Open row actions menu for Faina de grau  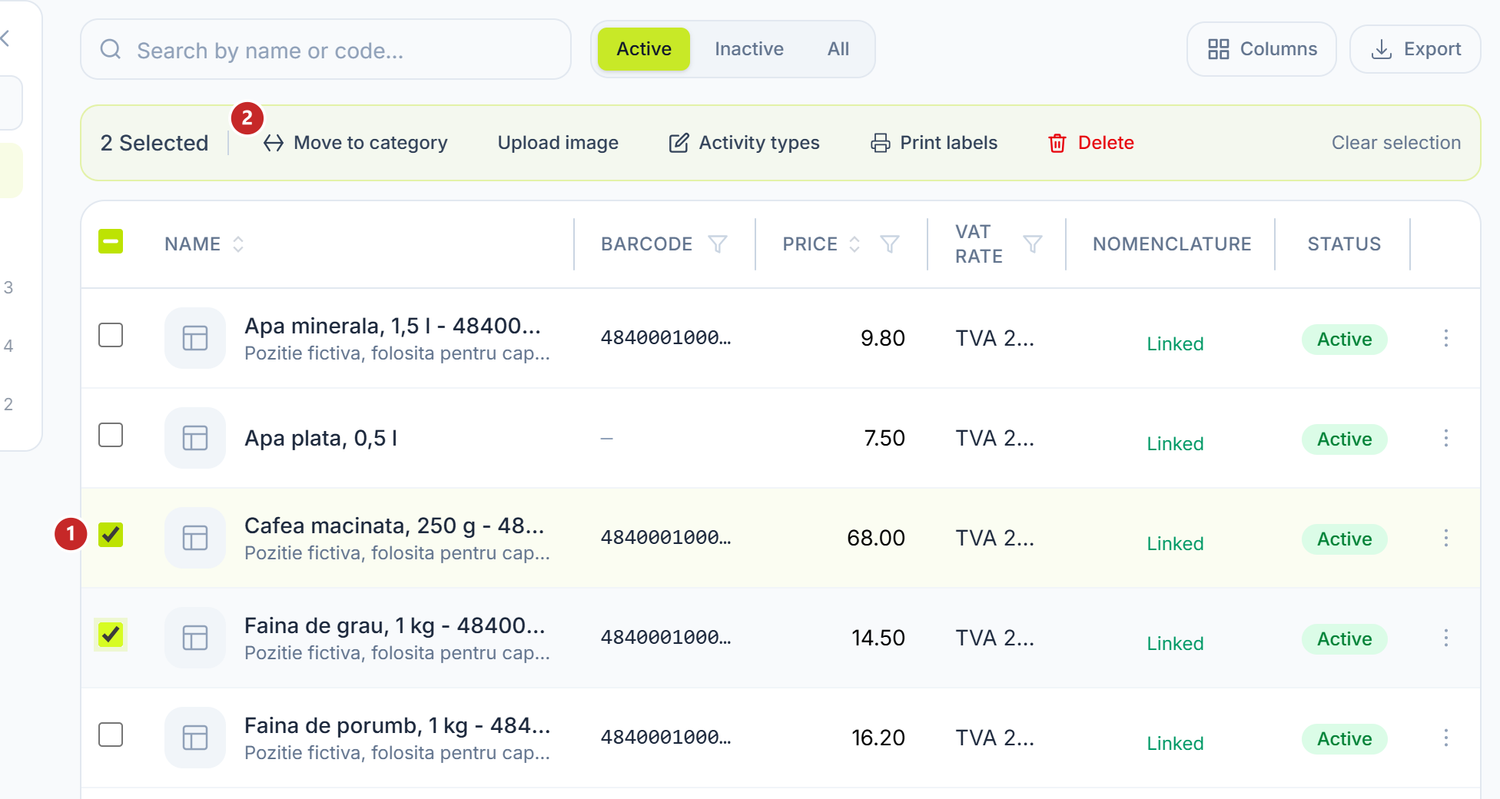pyautogui.click(x=1446, y=638)
